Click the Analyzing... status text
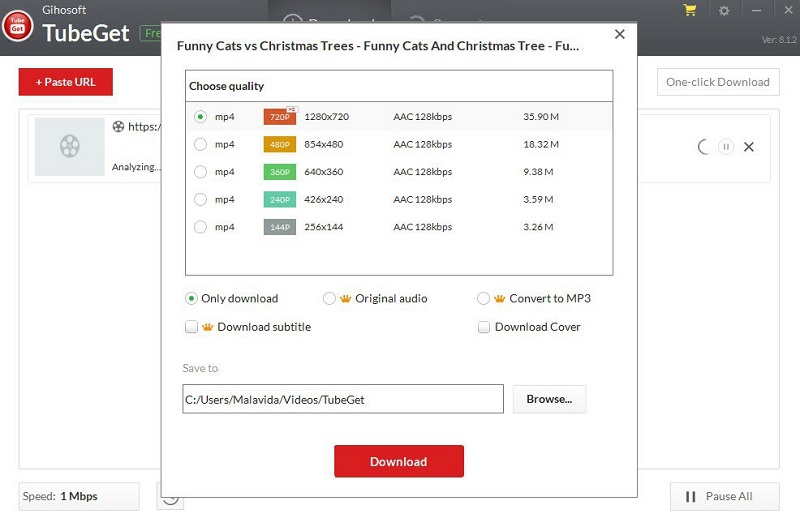800x518 pixels. 136,167
